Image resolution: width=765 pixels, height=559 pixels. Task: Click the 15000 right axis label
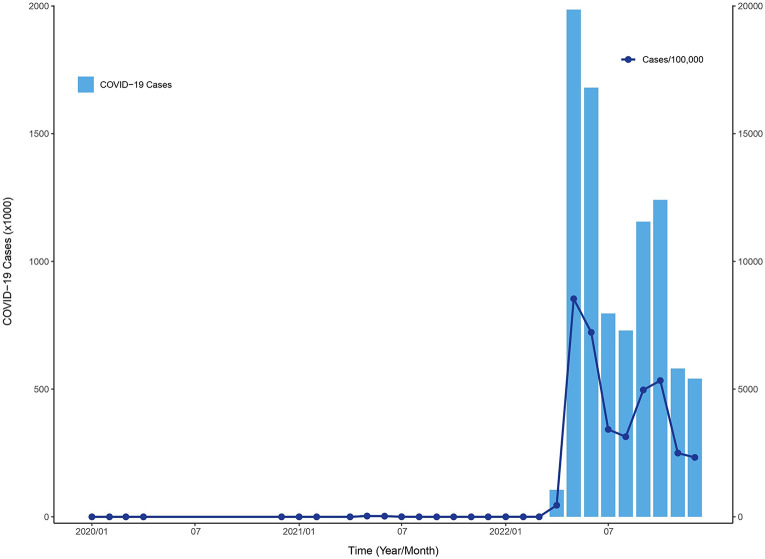tap(751, 134)
